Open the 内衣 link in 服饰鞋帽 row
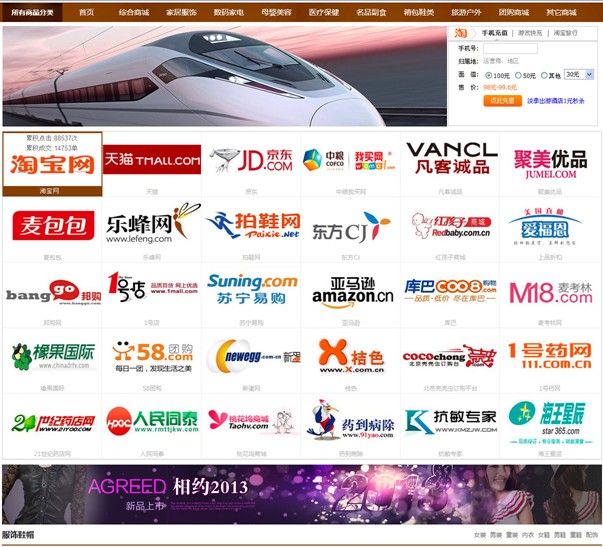The width and height of the screenshot is (603, 547). tap(528, 535)
